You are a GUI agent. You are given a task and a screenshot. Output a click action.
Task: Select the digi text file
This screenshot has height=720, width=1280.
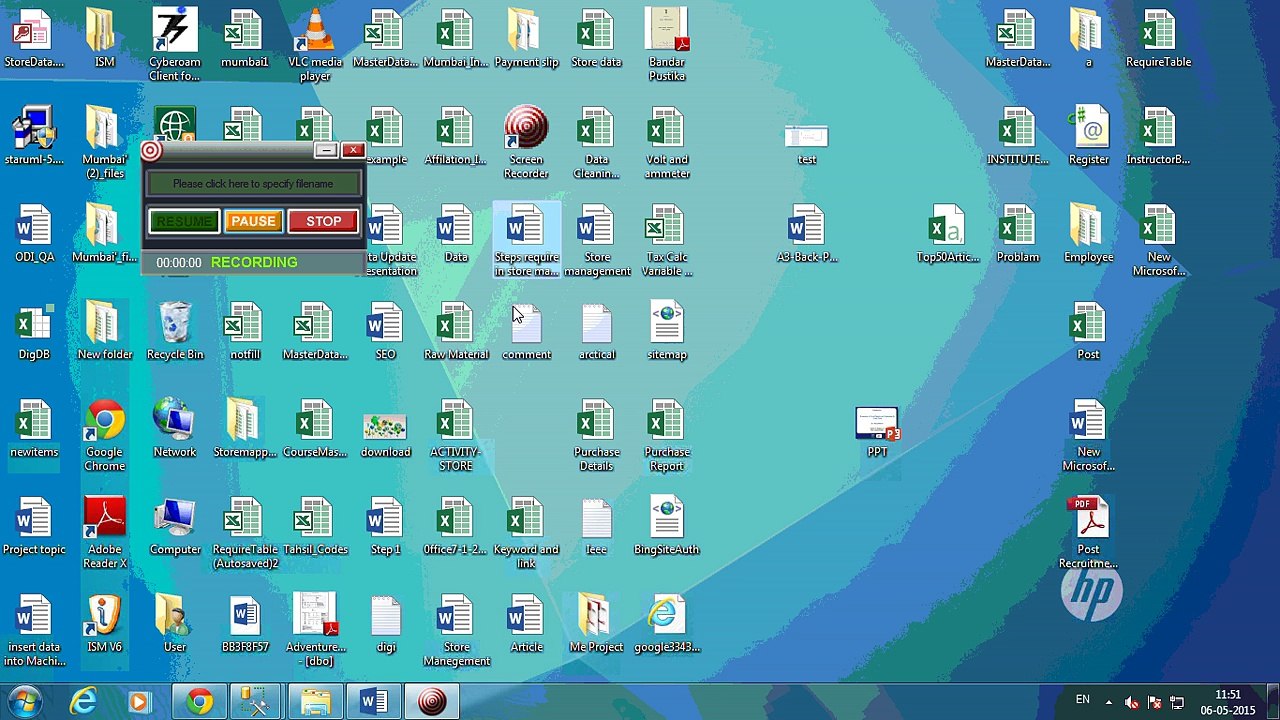pos(385,624)
